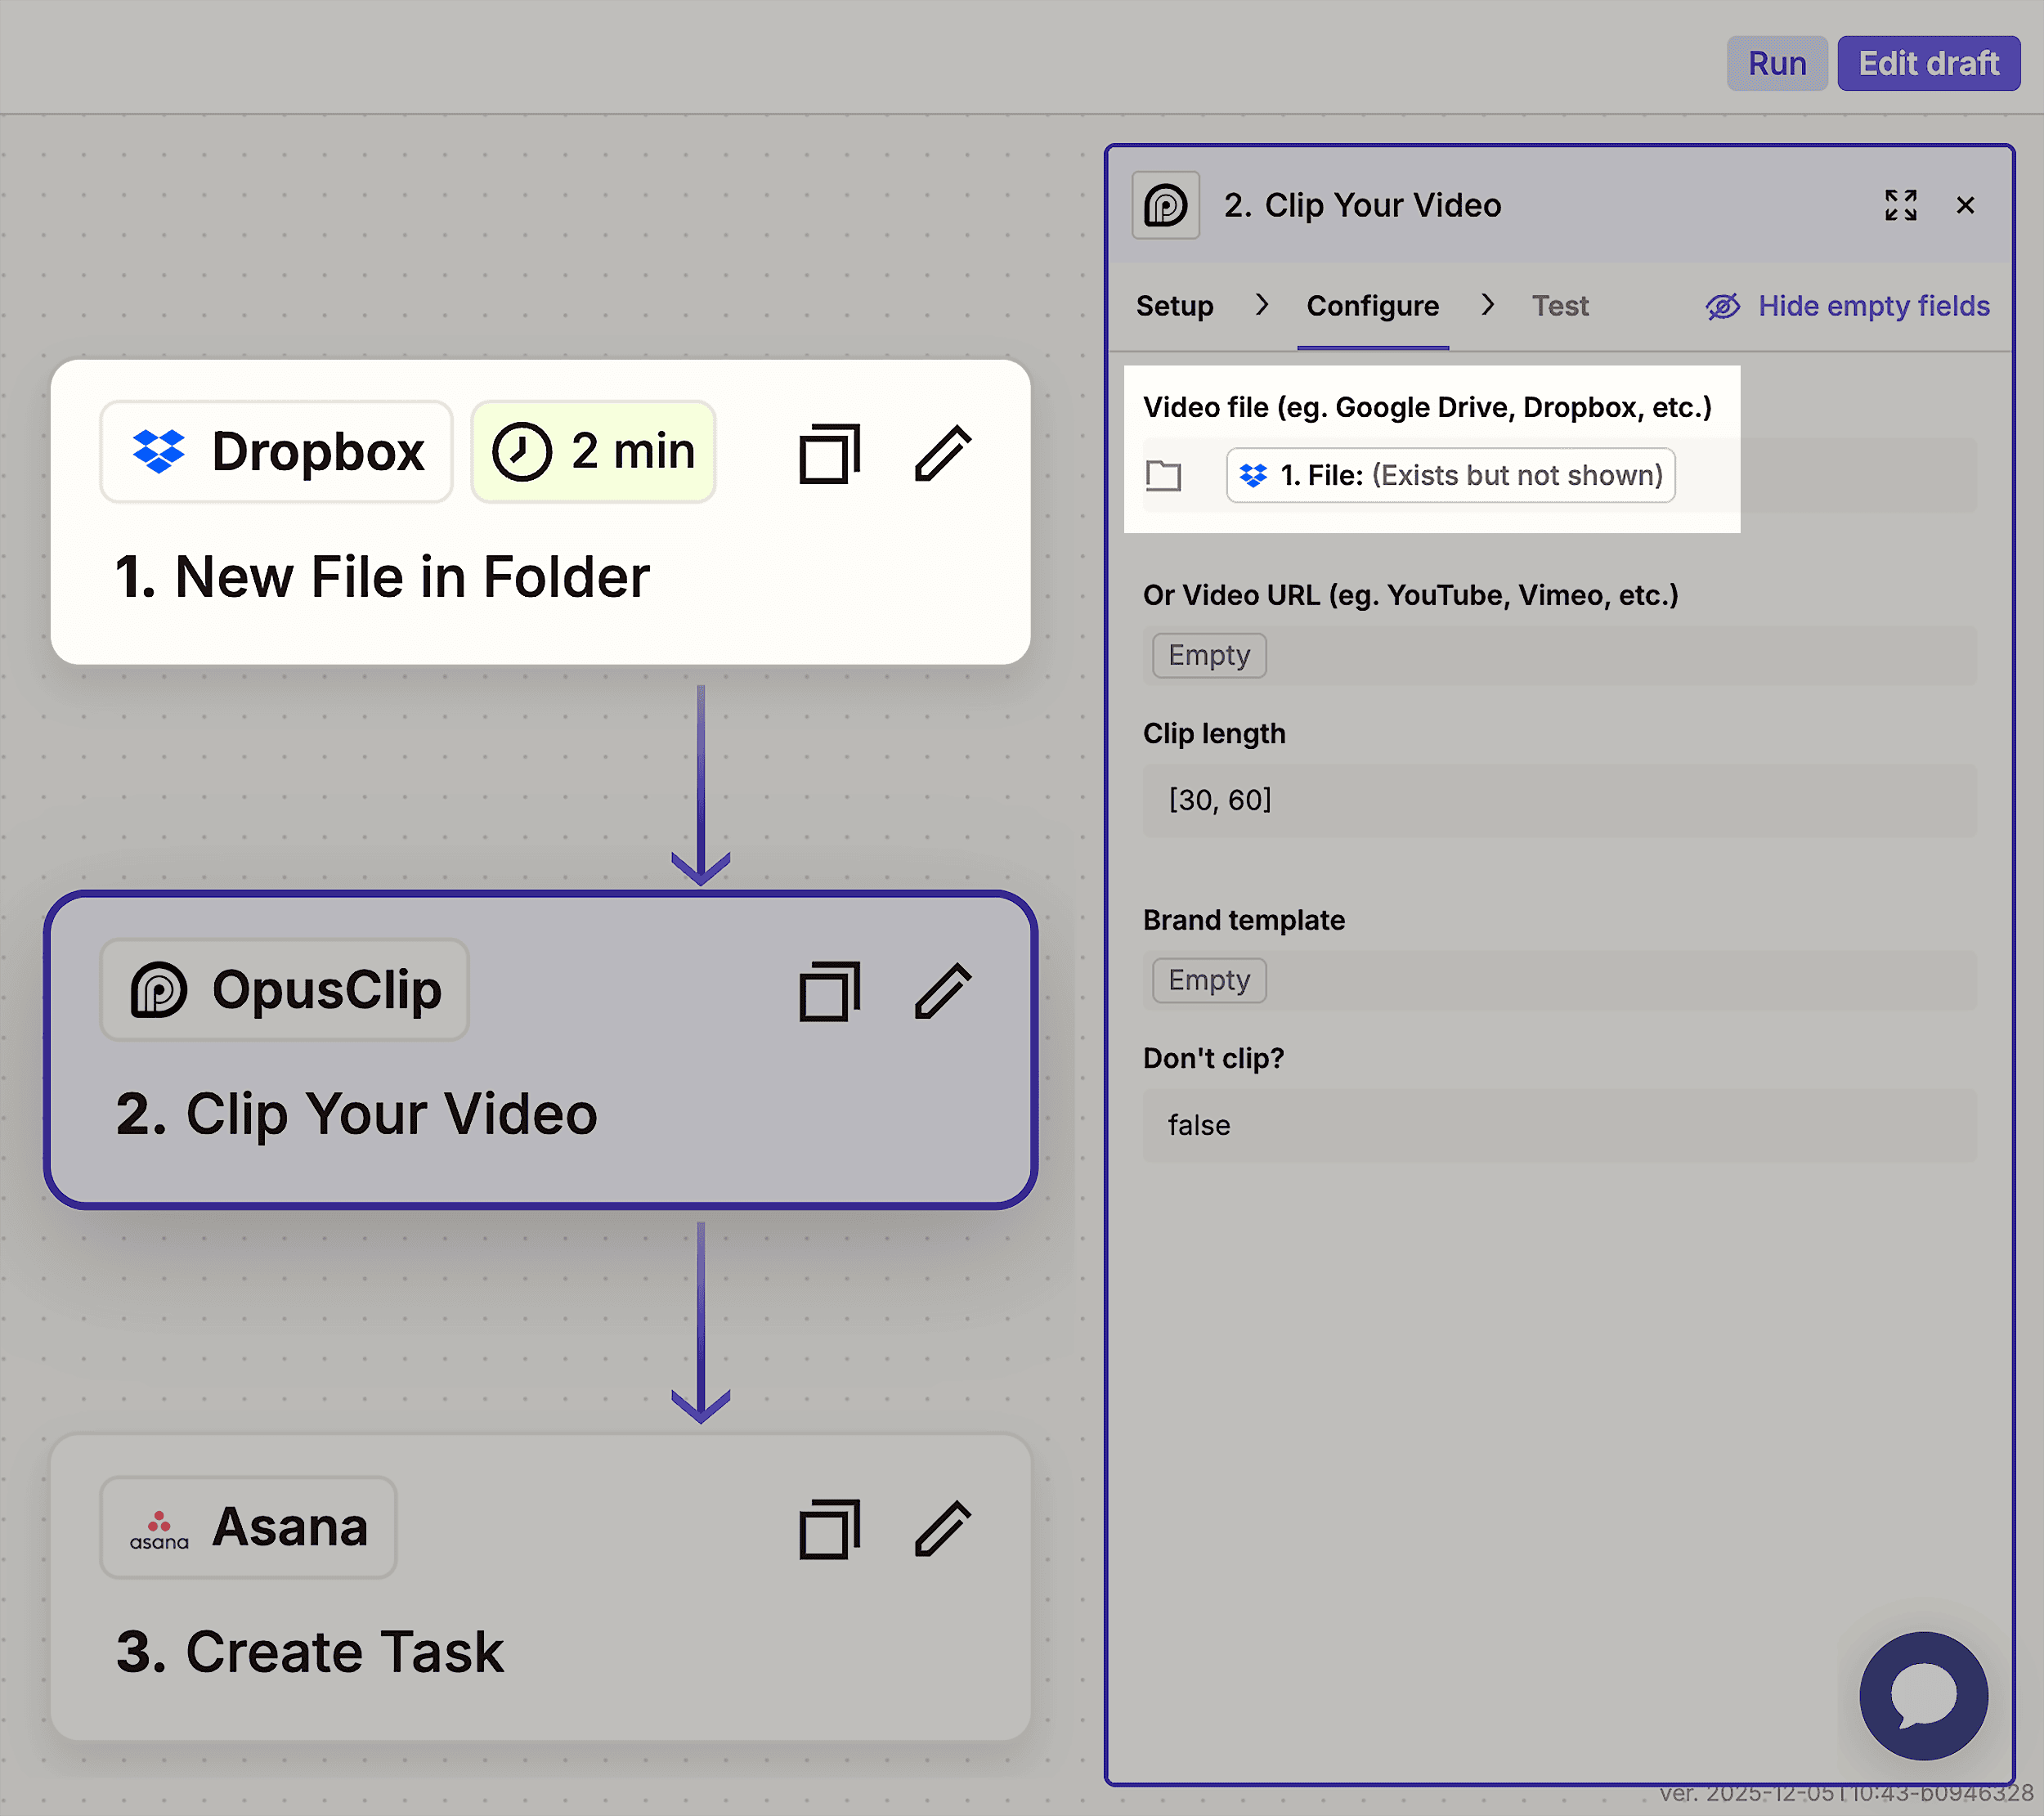The height and width of the screenshot is (1816, 2044).
Task: Switch to the Setup tab
Action: coord(1175,306)
